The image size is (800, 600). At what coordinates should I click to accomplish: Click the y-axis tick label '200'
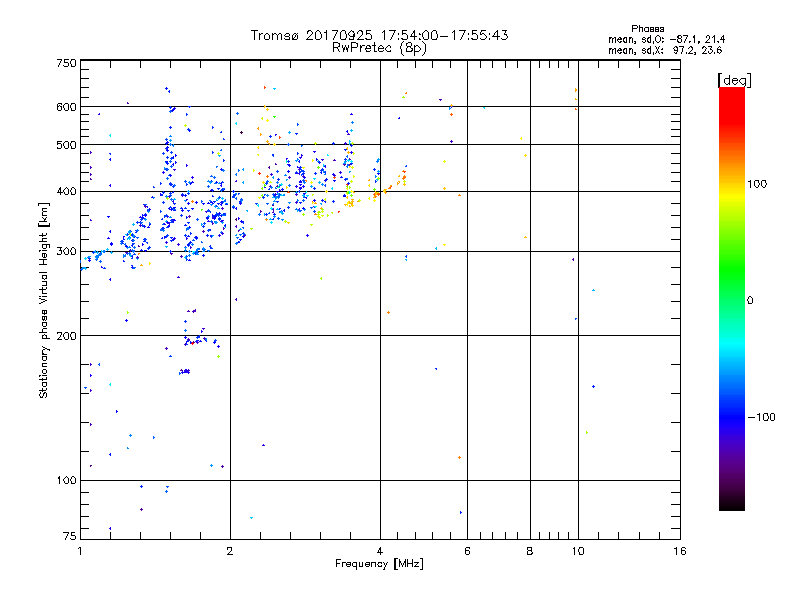pyautogui.click(x=66, y=336)
